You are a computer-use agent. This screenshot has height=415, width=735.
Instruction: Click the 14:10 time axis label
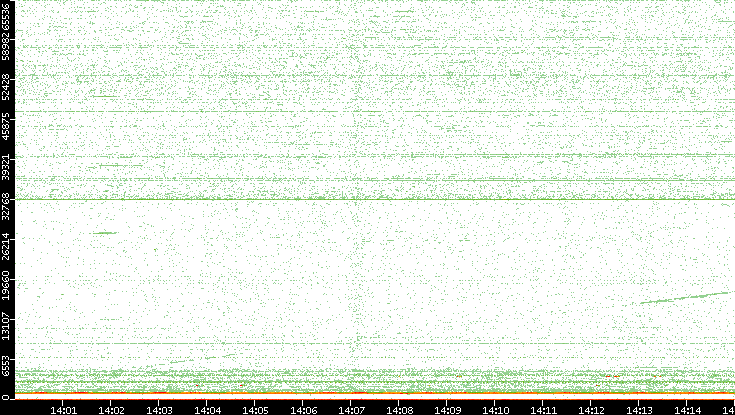coord(495,410)
